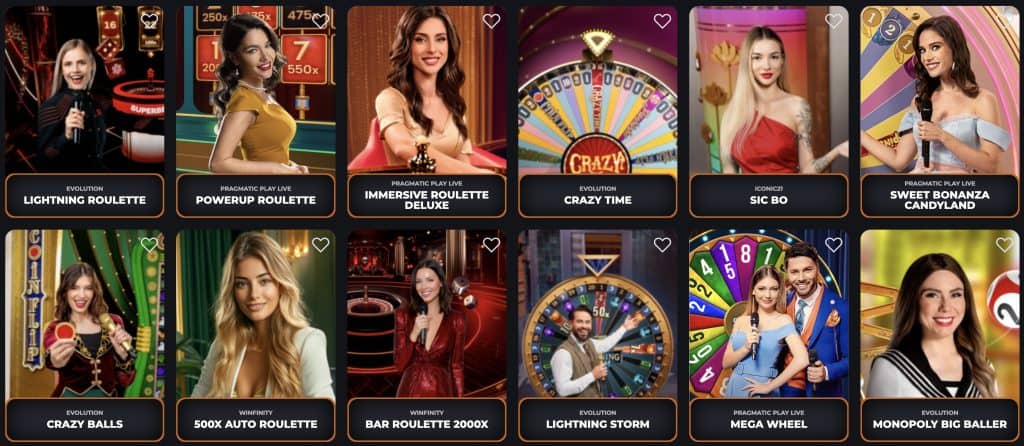Heart the Sweet Bonanza Candyland card
Viewport: 1024px width, 446px height.
point(1004,21)
